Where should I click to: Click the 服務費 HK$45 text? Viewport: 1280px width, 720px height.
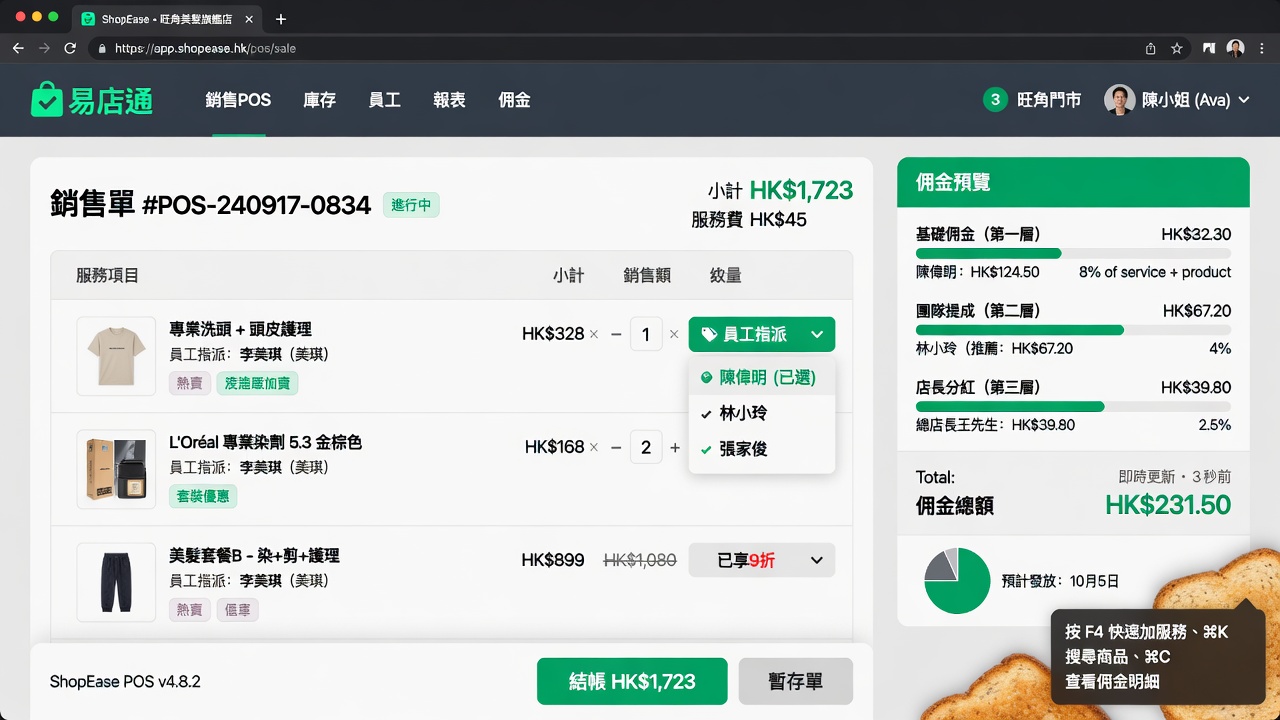pos(749,219)
